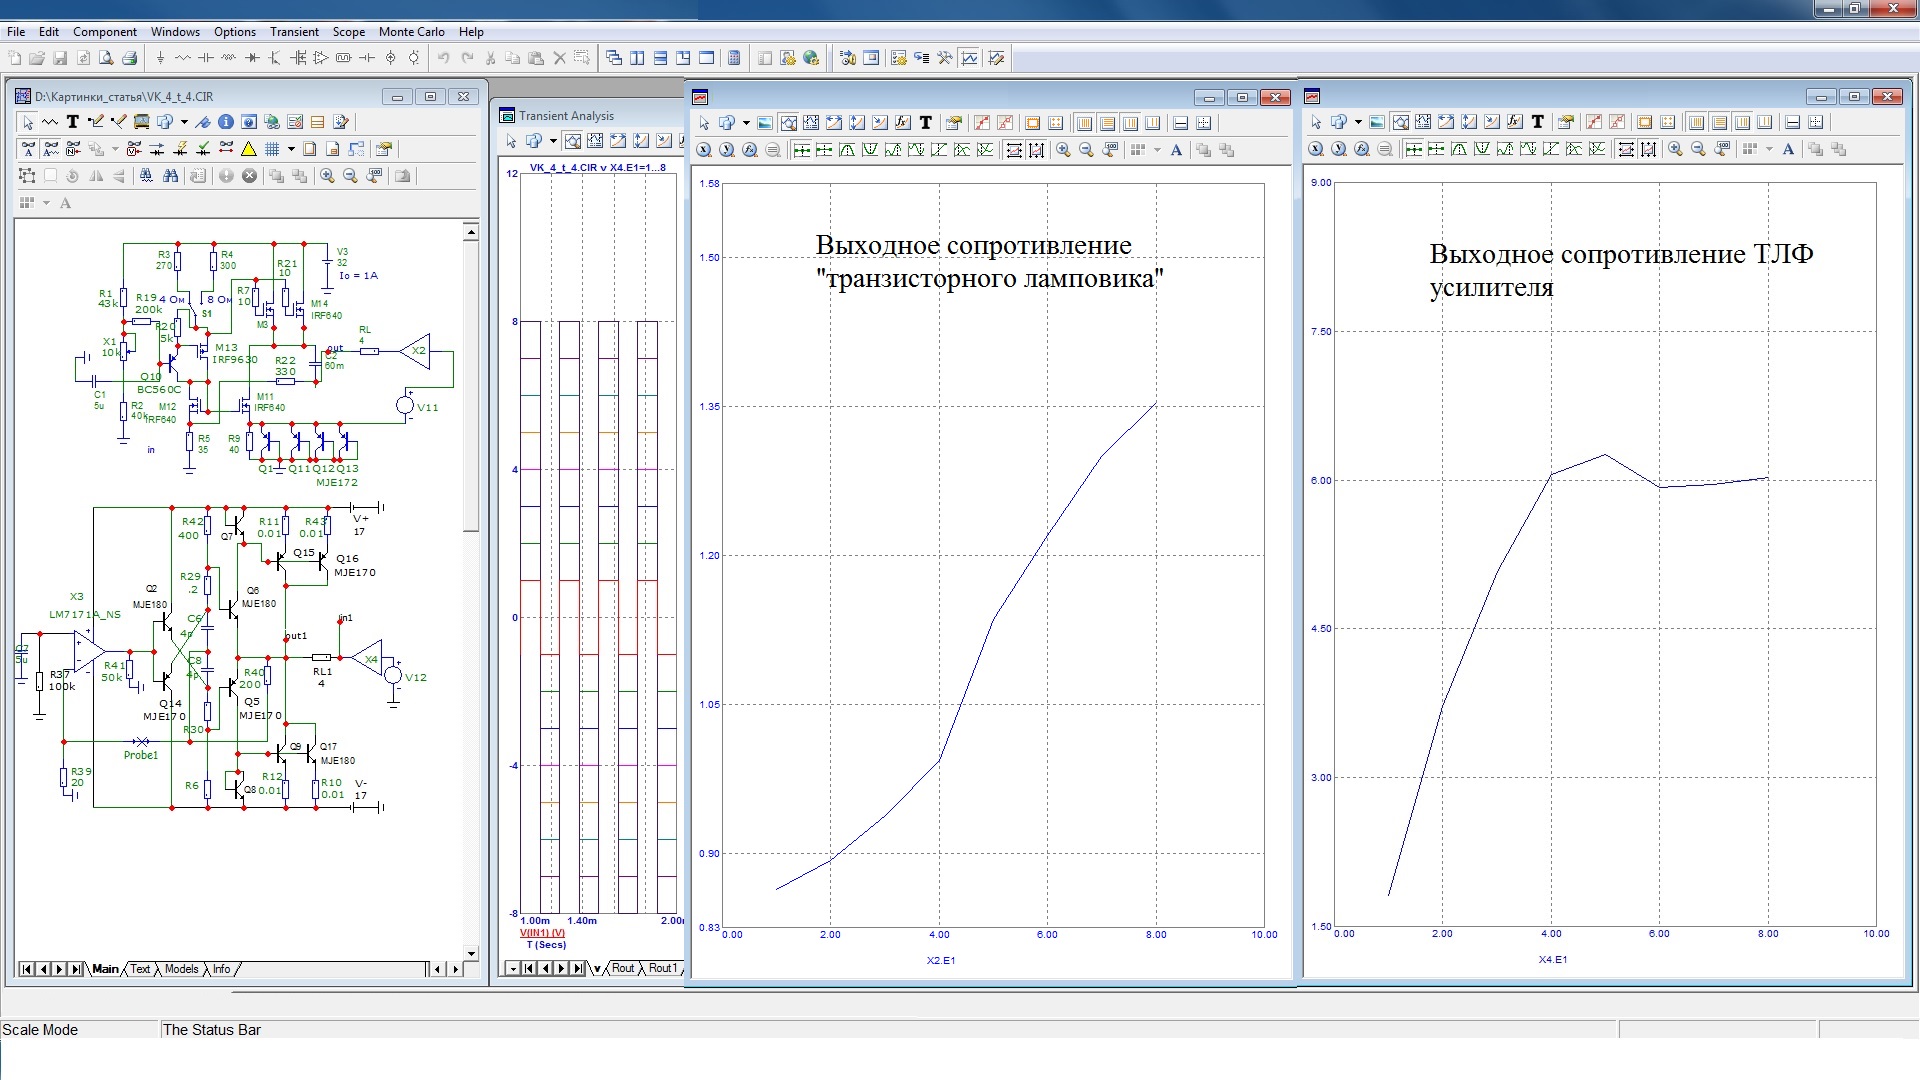The image size is (1920, 1080).
Task: Select the Peak cursor tool in the left plot
Action: coord(847,150)
